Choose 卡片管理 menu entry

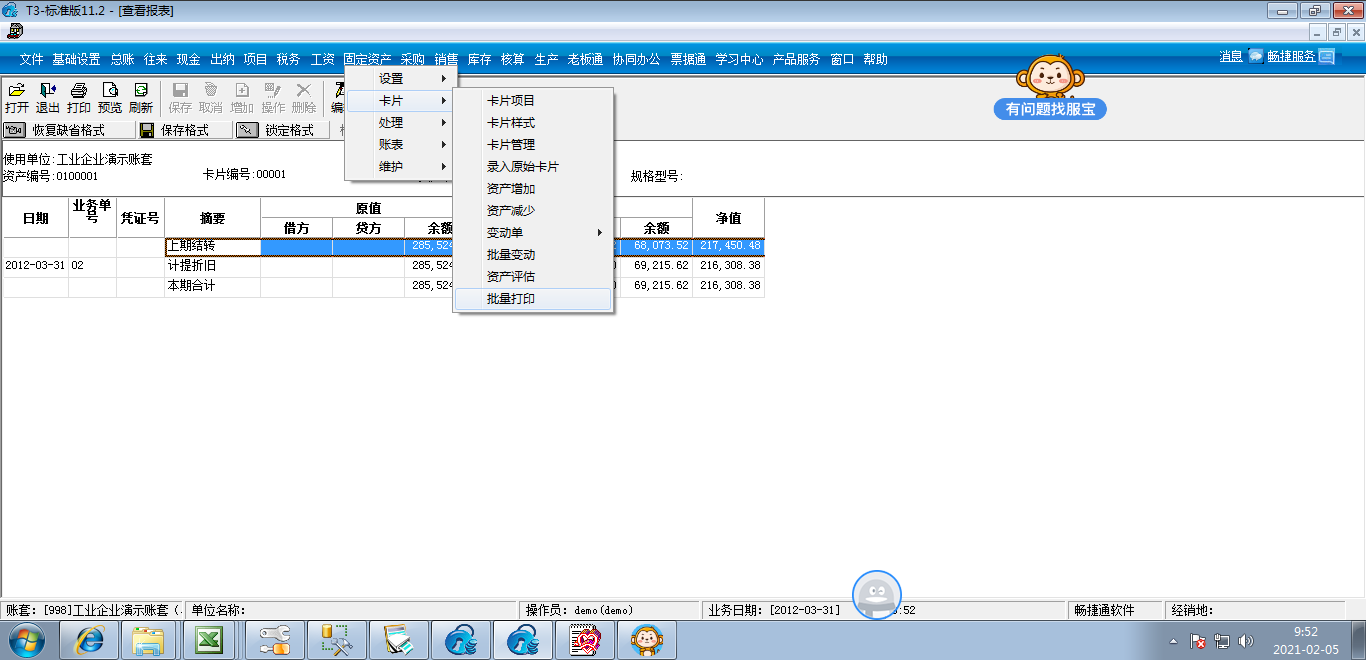[x=533, y=145]
